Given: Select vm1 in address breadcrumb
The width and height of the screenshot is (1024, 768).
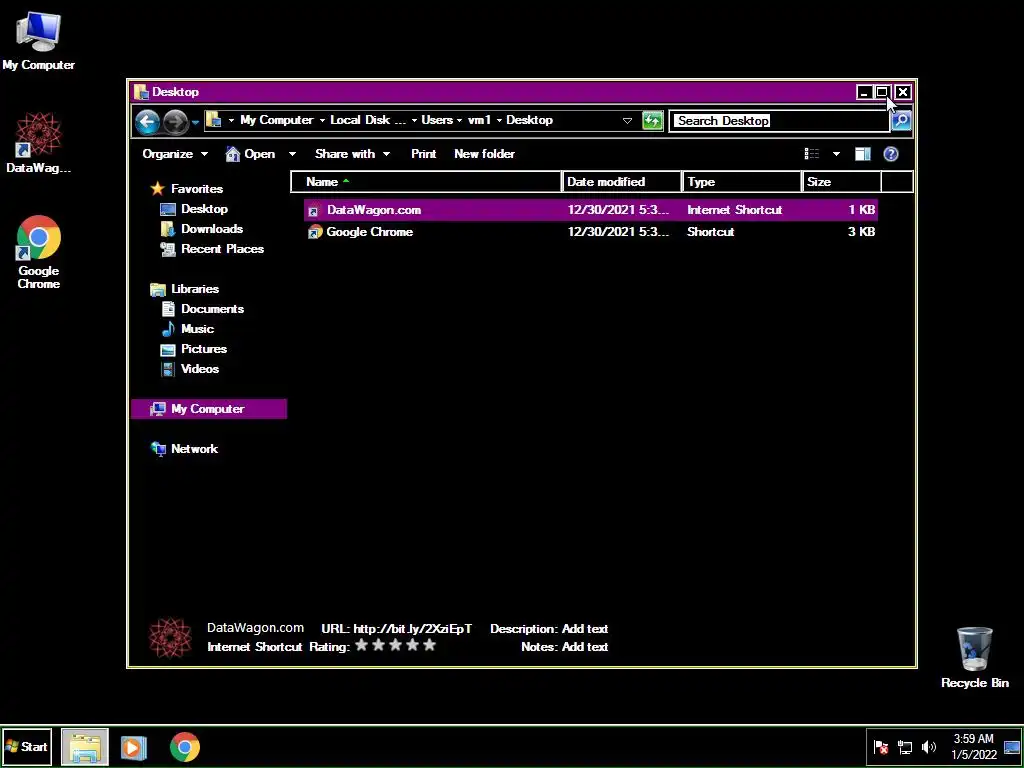Looking at the screenshot, I should pyautogui.click(x=479, y=120).
